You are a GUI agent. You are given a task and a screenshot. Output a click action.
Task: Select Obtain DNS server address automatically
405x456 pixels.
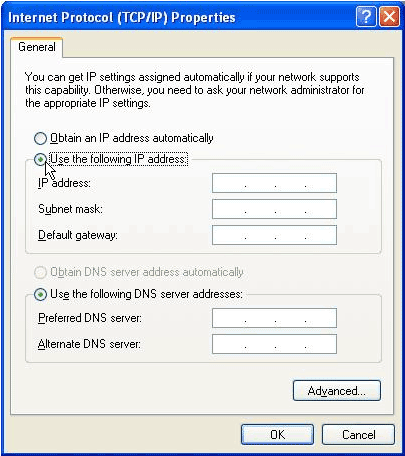40,272
